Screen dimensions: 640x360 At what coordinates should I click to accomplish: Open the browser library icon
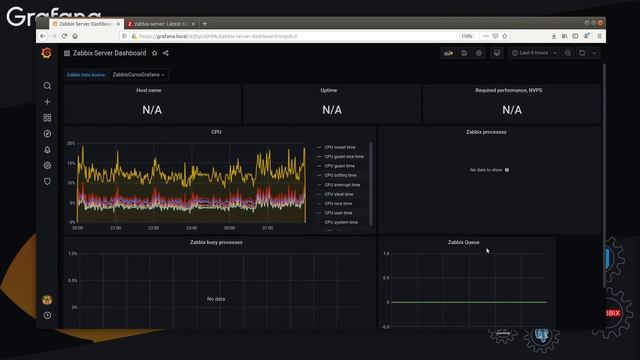tap(564, 36)
